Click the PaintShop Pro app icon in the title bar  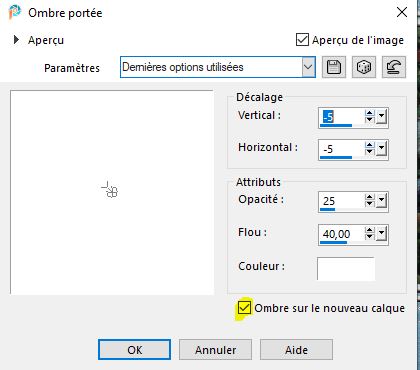(15, 12)
